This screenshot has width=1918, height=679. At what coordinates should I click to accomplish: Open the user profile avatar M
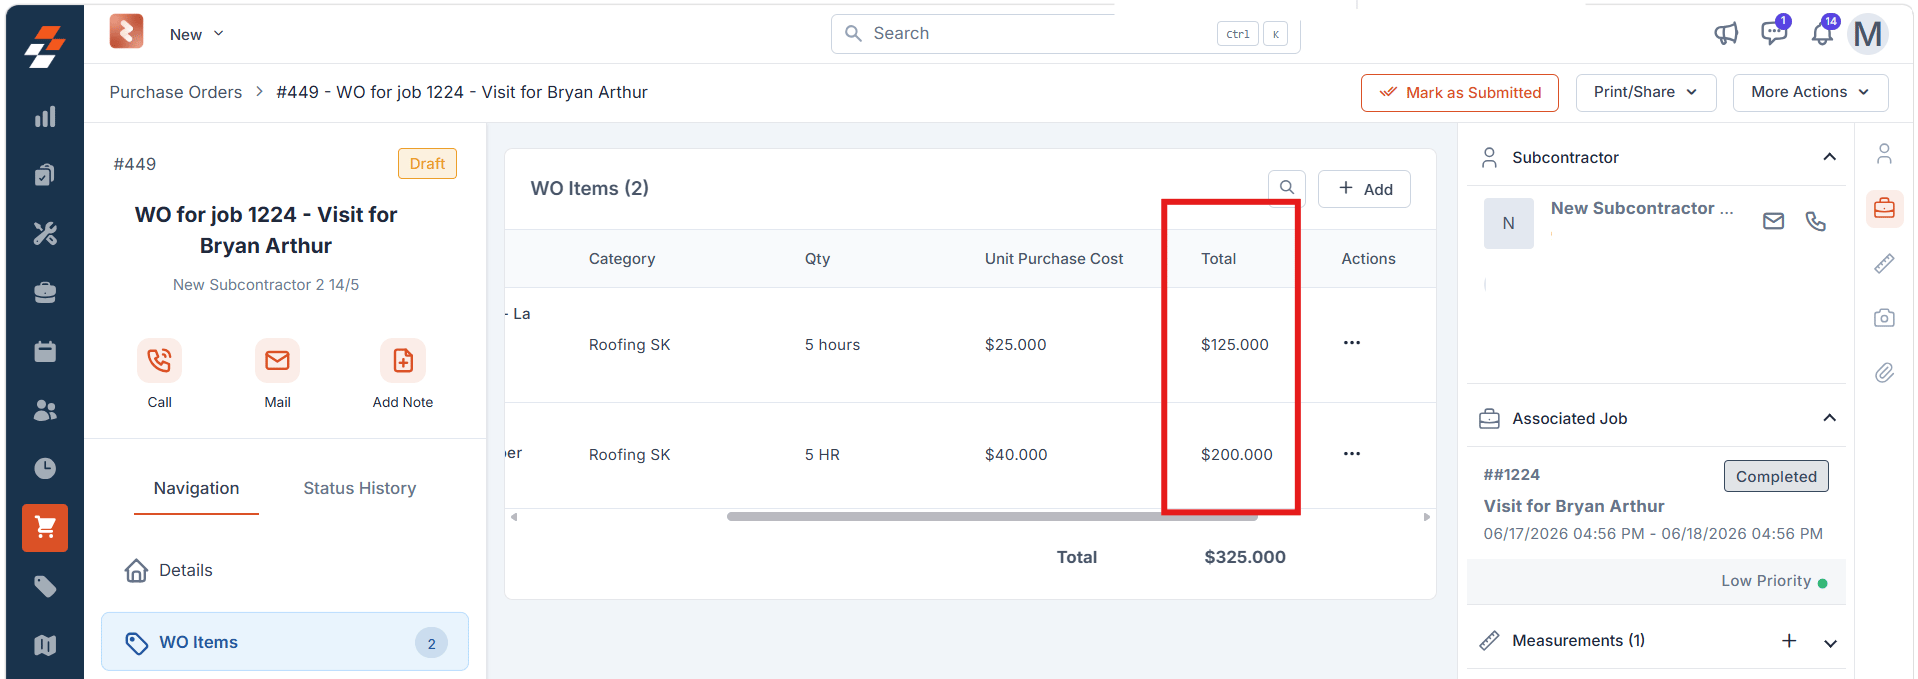click(1867, 34)
